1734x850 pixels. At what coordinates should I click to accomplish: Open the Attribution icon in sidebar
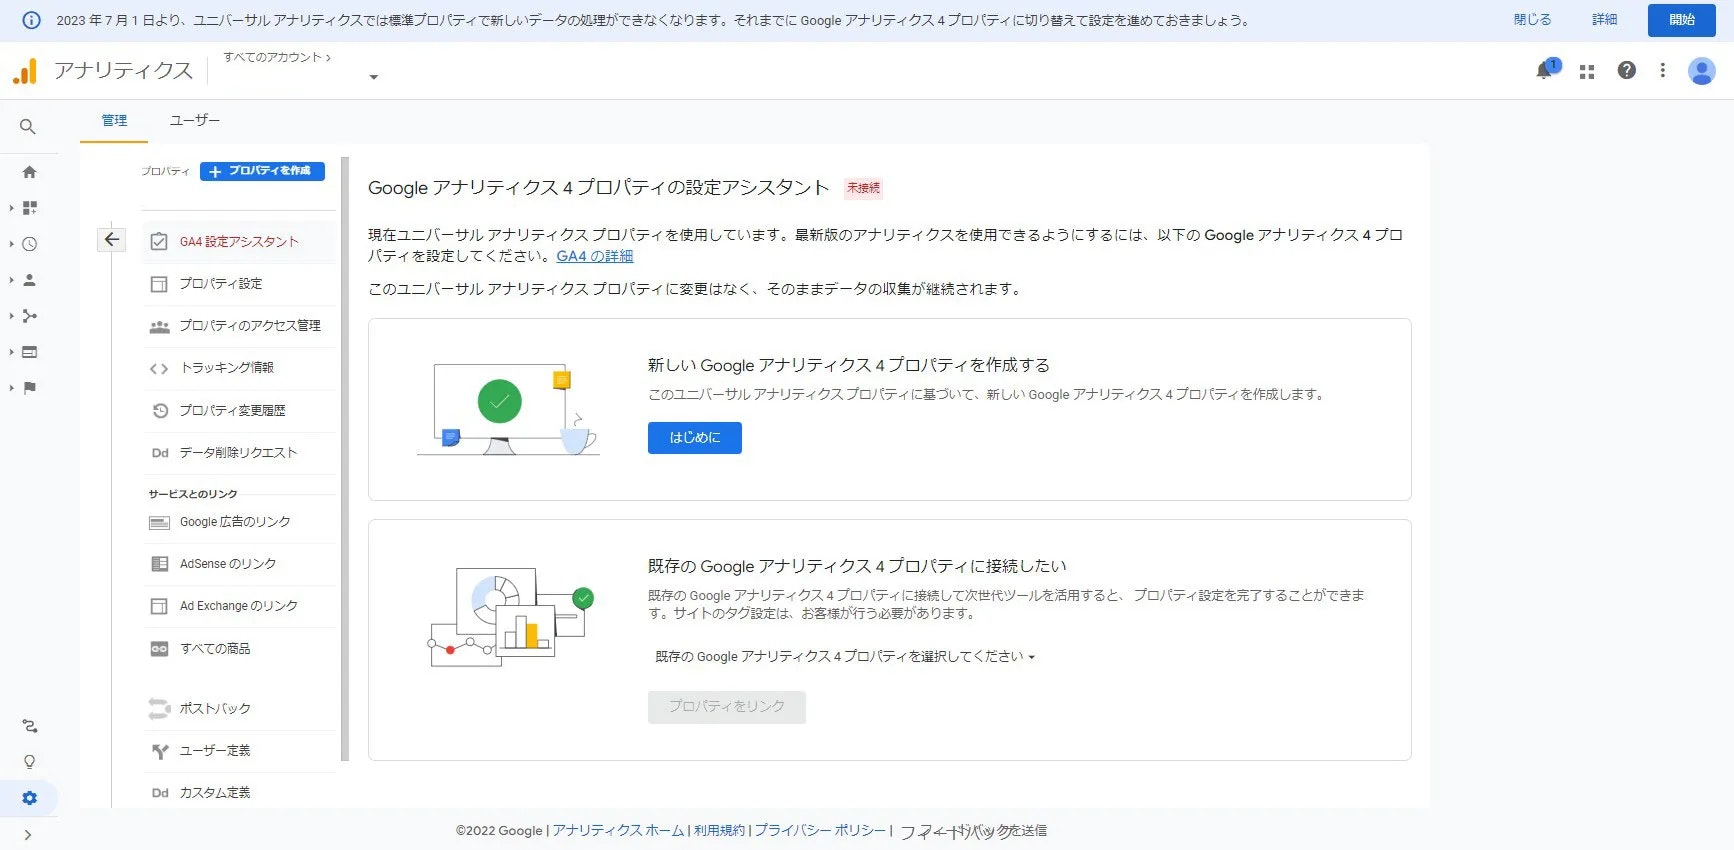click(x=29, y=726)
